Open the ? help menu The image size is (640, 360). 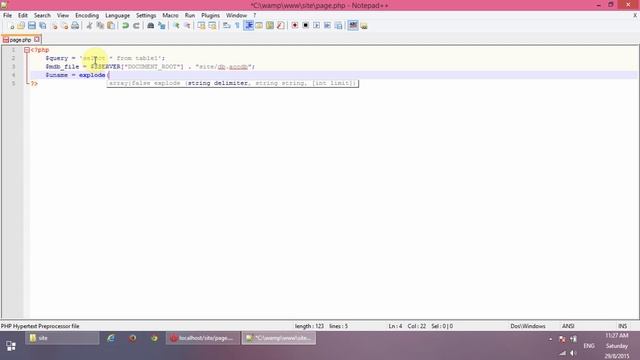[254, 15]
